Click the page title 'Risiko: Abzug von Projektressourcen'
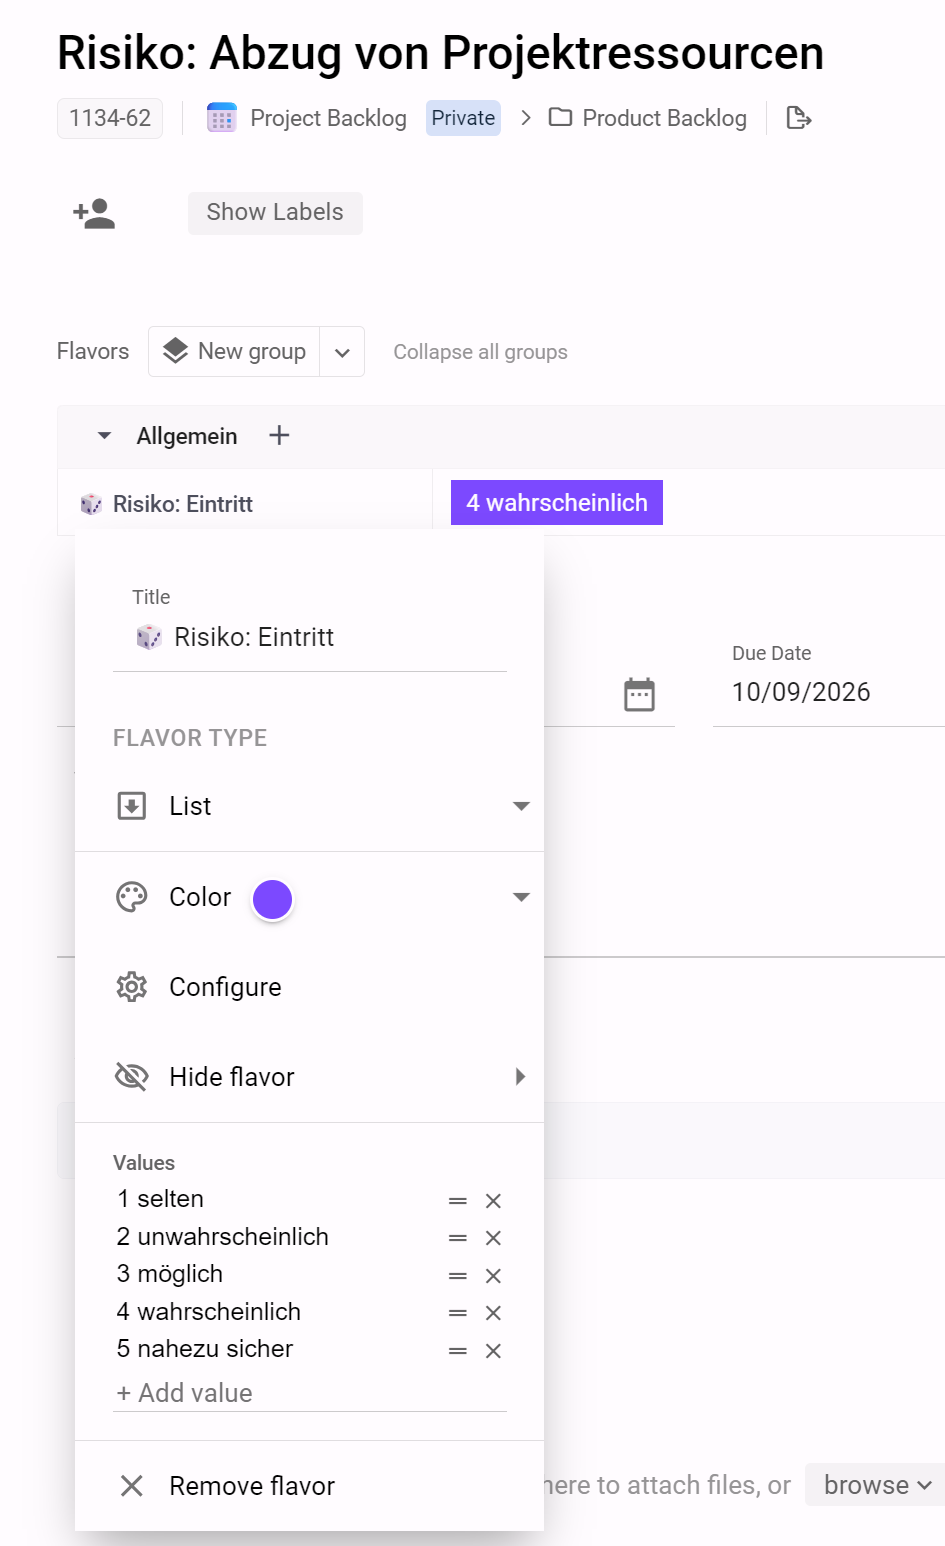945x1546 pixels. (440, 53)
